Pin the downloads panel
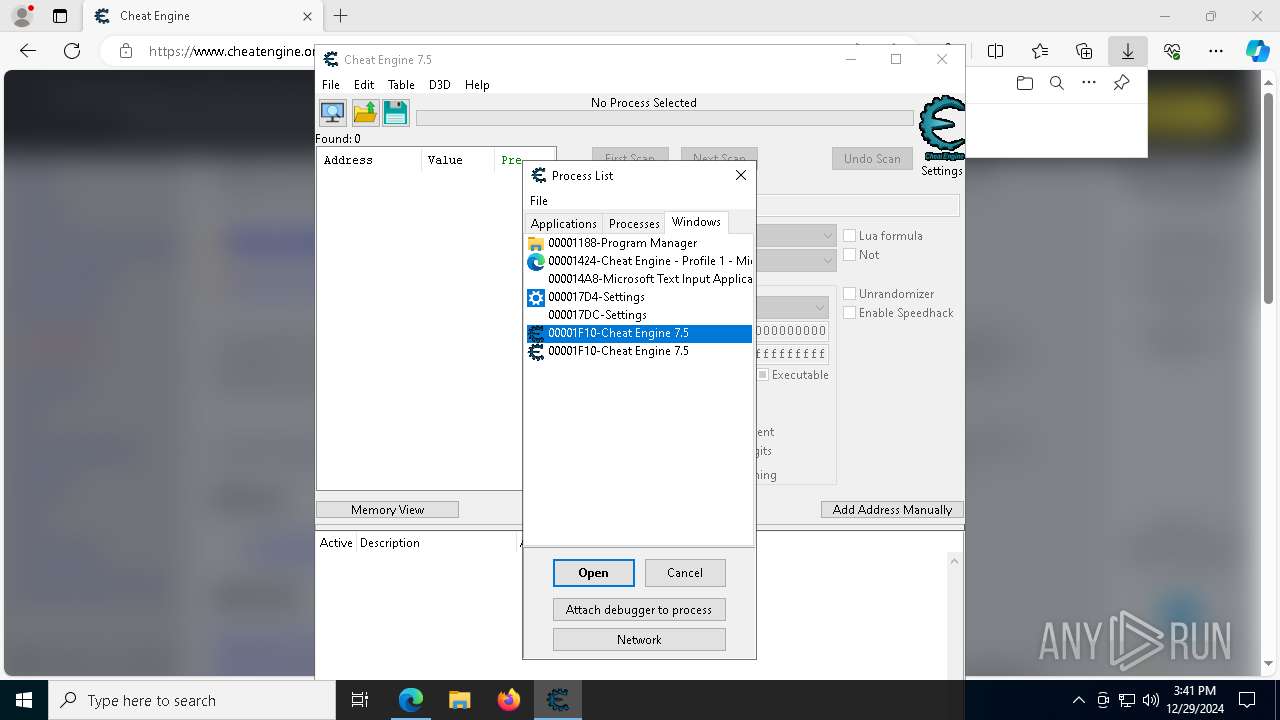 pos(1122,83)
